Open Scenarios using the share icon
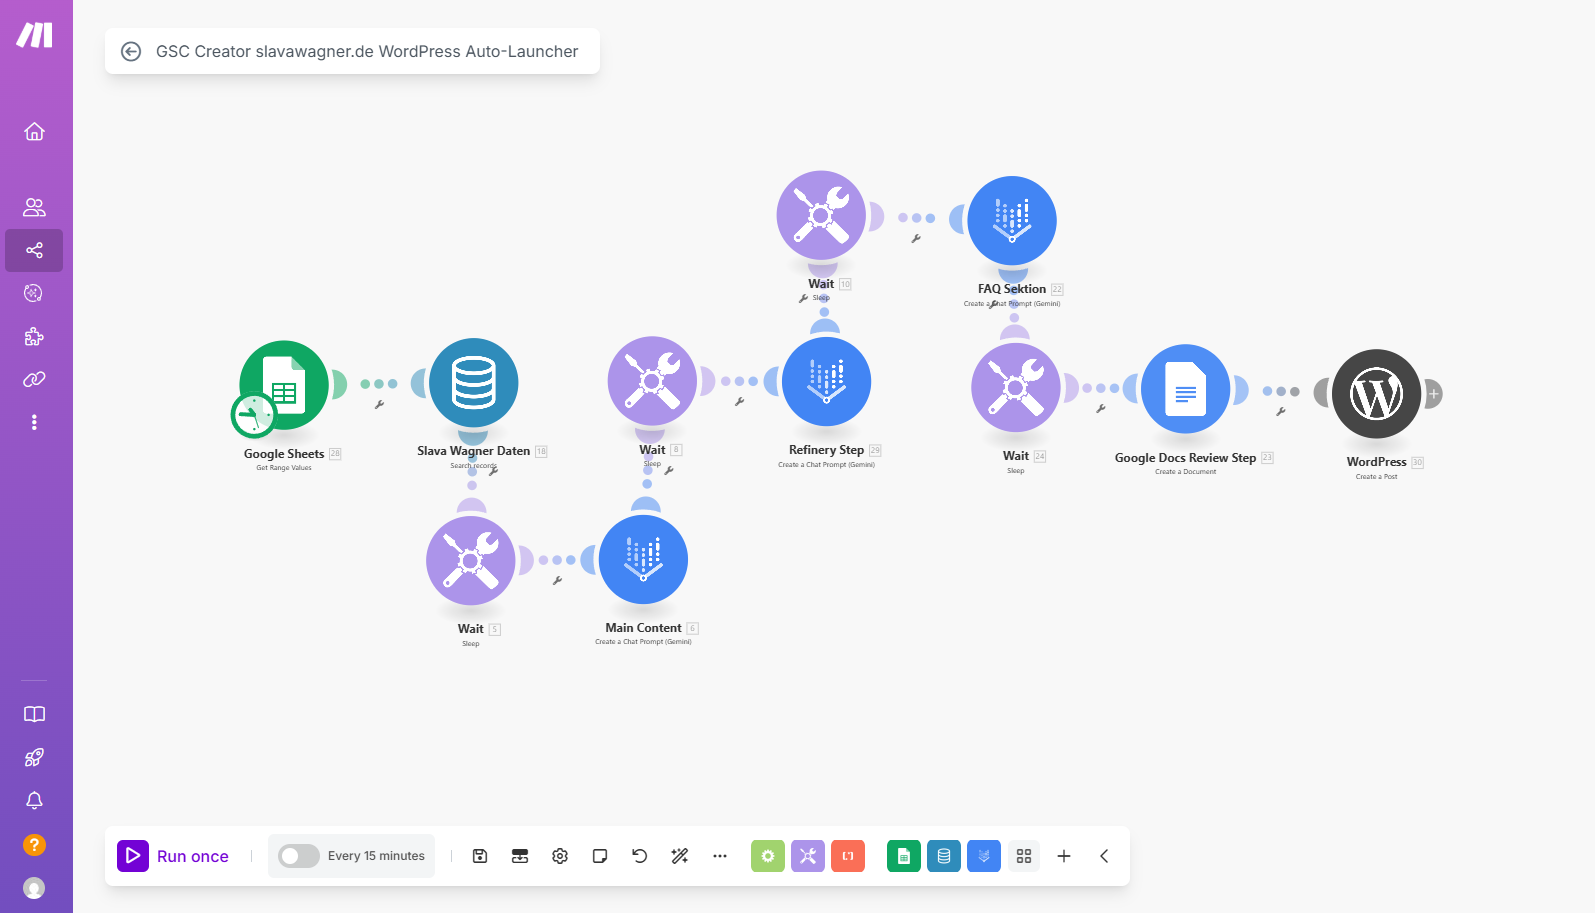The image size is (1595, 913). tap(34, 250)
